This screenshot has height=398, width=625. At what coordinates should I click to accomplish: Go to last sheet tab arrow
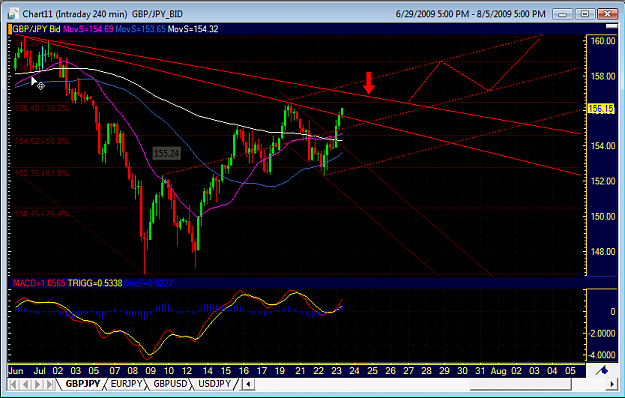tap(50, 384)
